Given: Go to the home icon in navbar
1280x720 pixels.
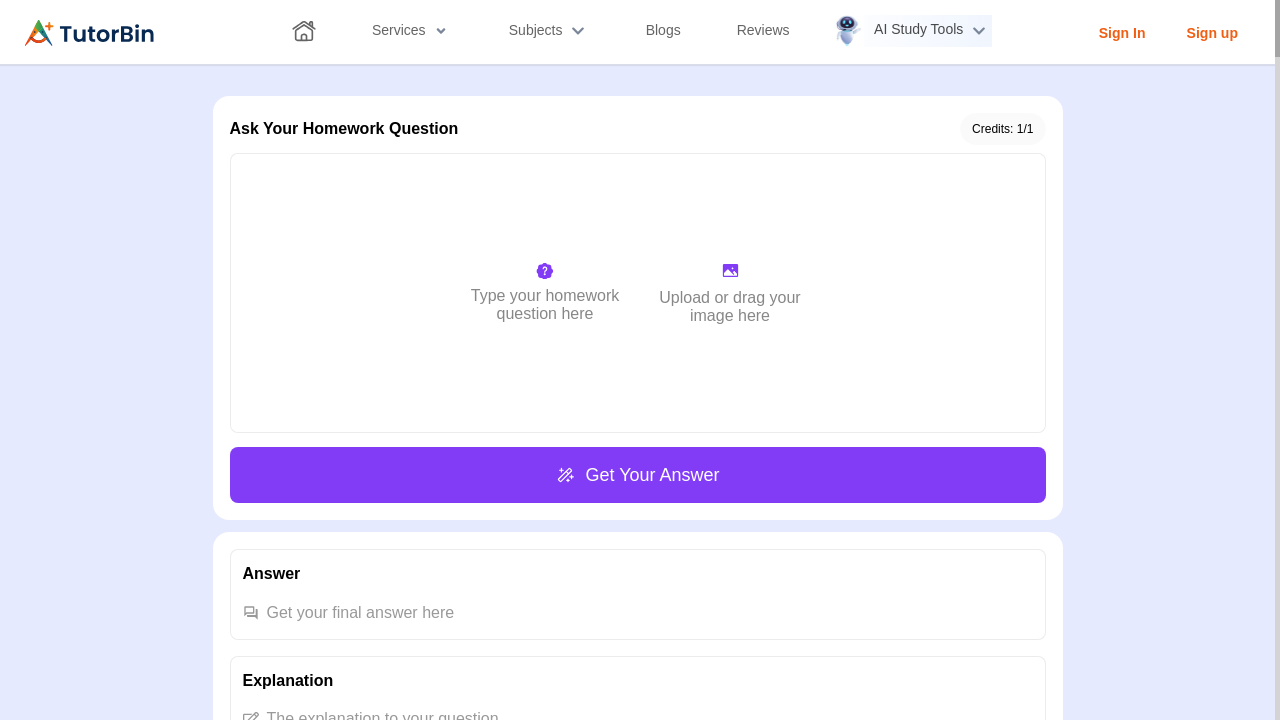Looking at the screenshot, I should pos(304,31).
